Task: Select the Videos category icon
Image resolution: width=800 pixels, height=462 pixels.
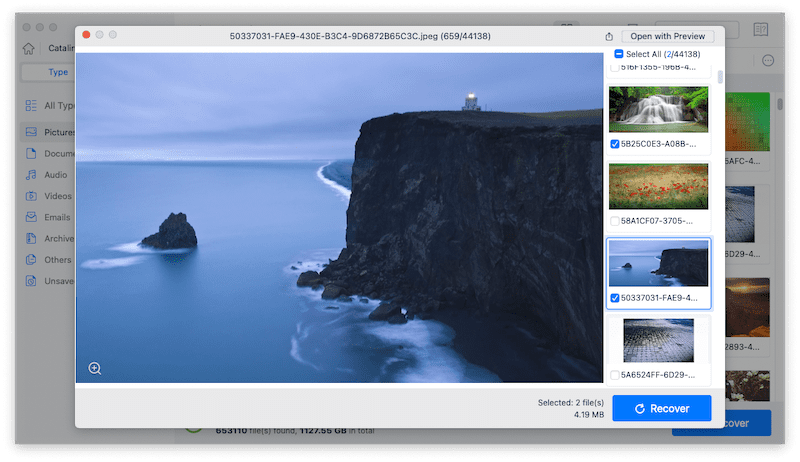Action: click(32, 196)
